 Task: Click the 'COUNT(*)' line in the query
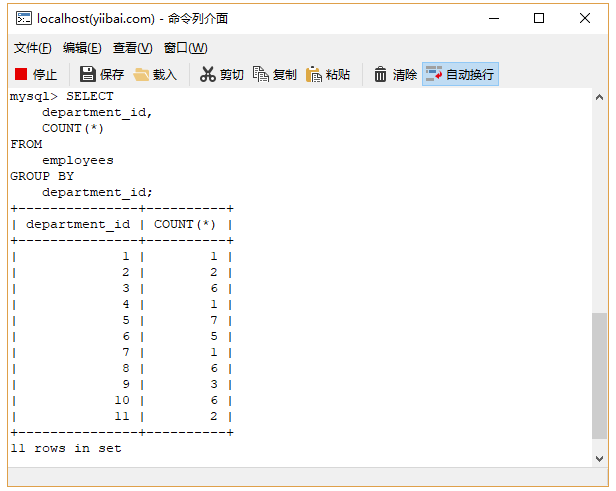pos(73,128)
